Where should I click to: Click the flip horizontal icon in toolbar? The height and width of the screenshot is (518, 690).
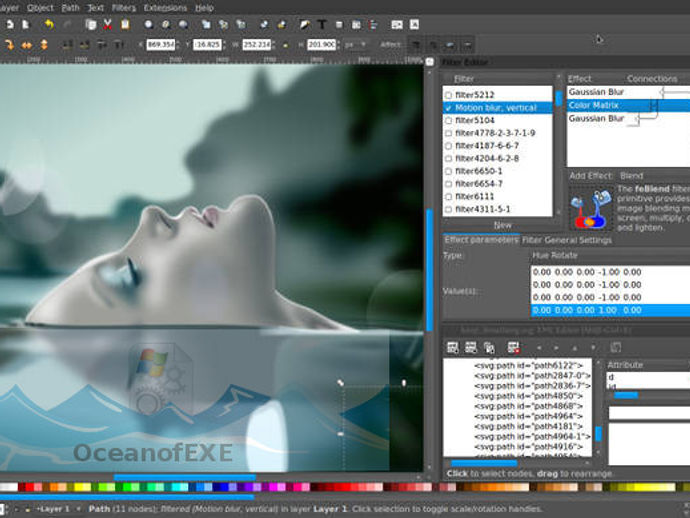[x=28, y=45]
